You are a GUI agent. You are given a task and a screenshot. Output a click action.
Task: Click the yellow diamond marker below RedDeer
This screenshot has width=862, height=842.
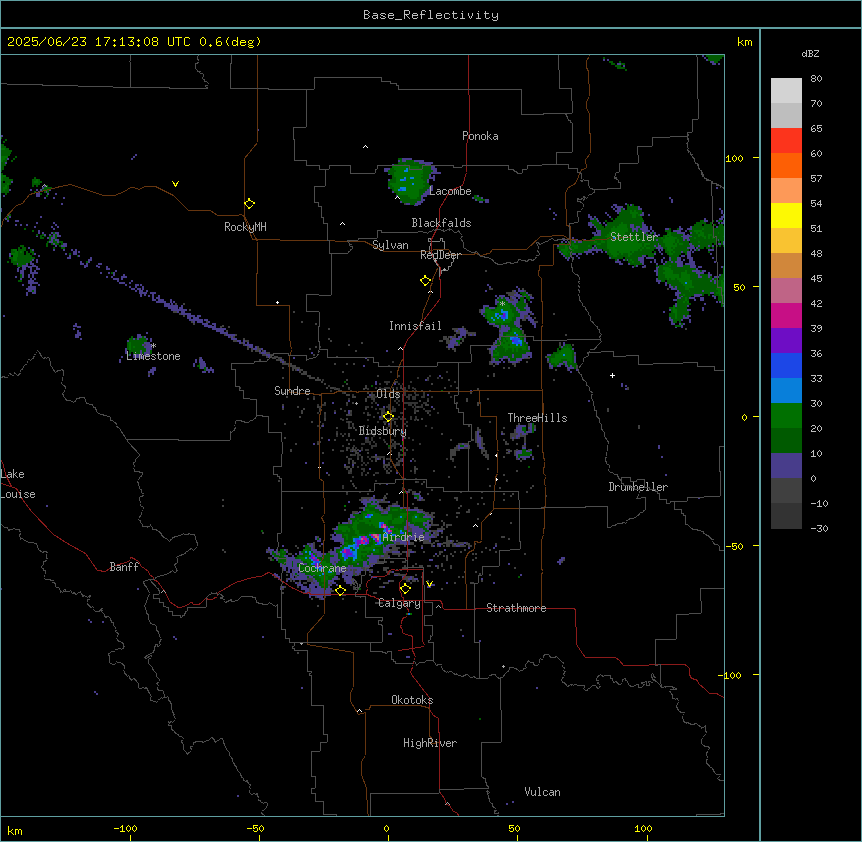tap(426, 281)
